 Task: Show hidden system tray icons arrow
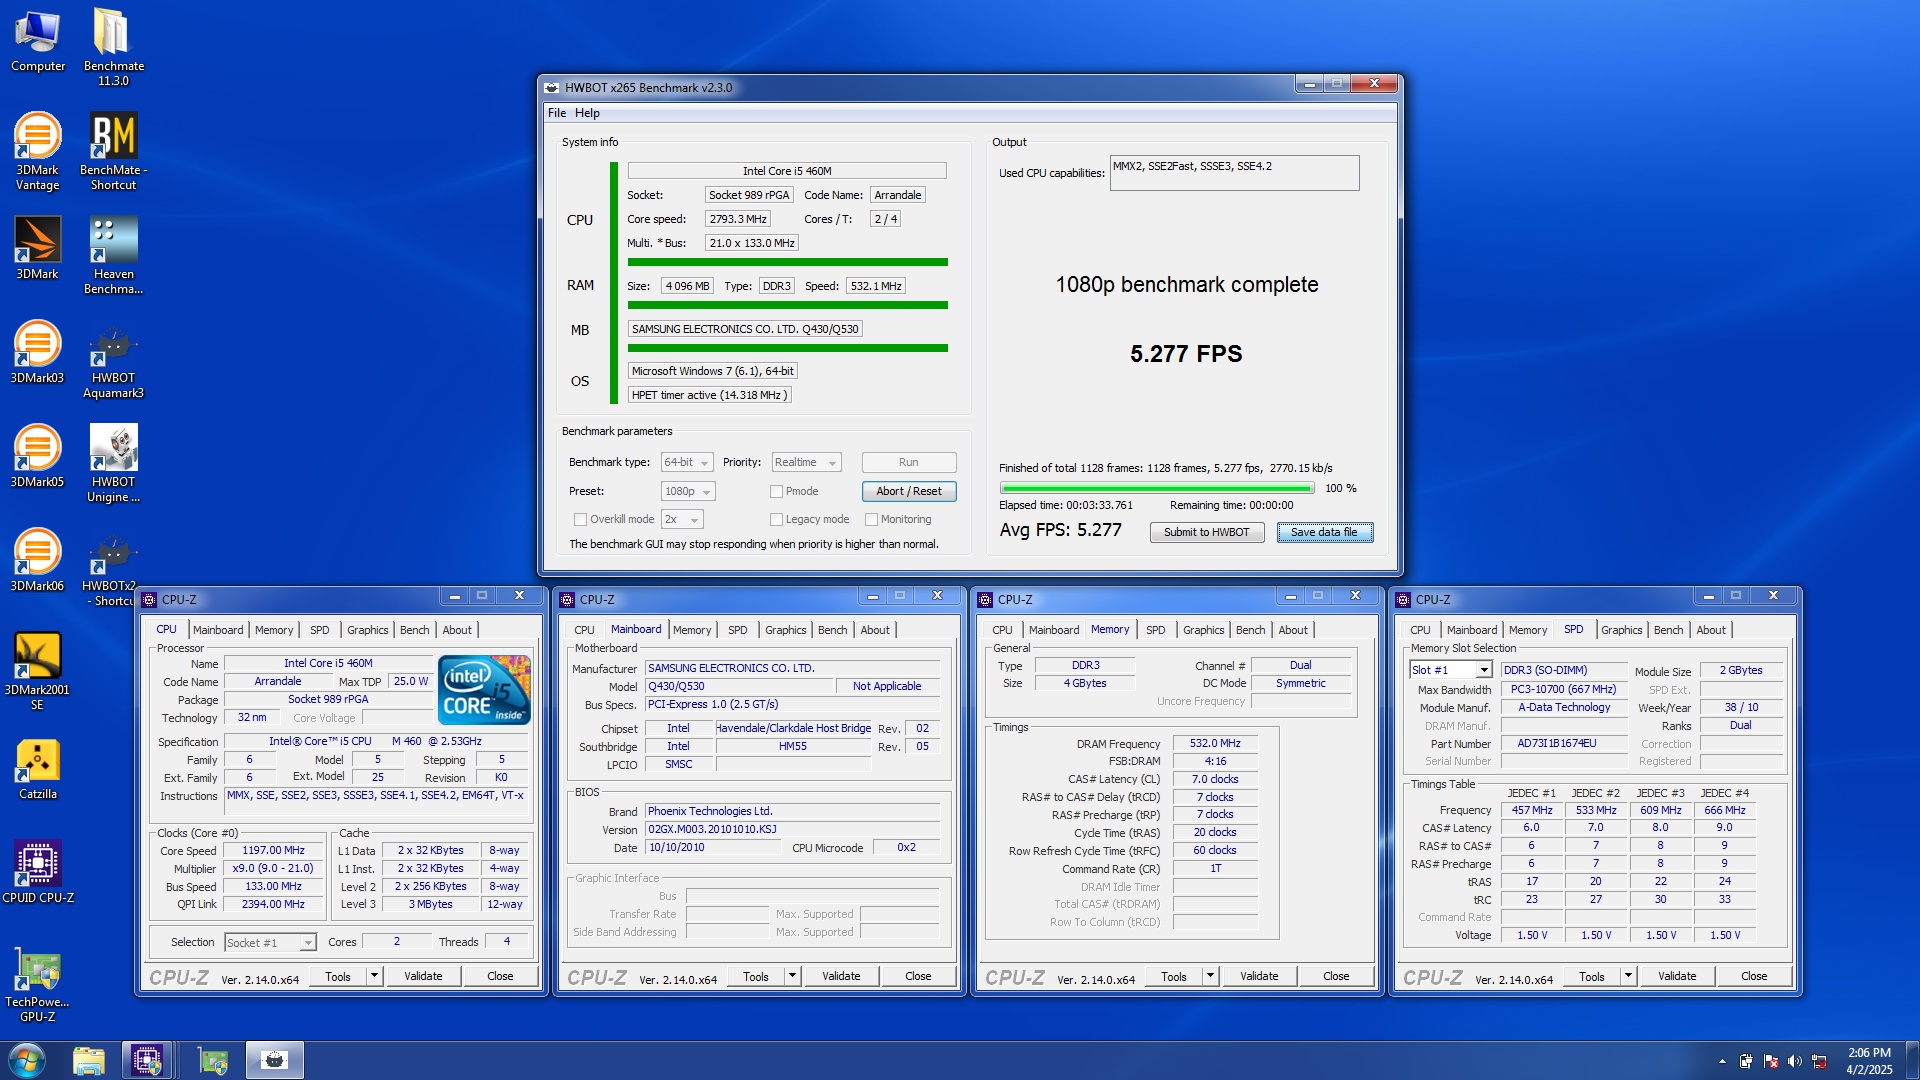(1722, 1061)
